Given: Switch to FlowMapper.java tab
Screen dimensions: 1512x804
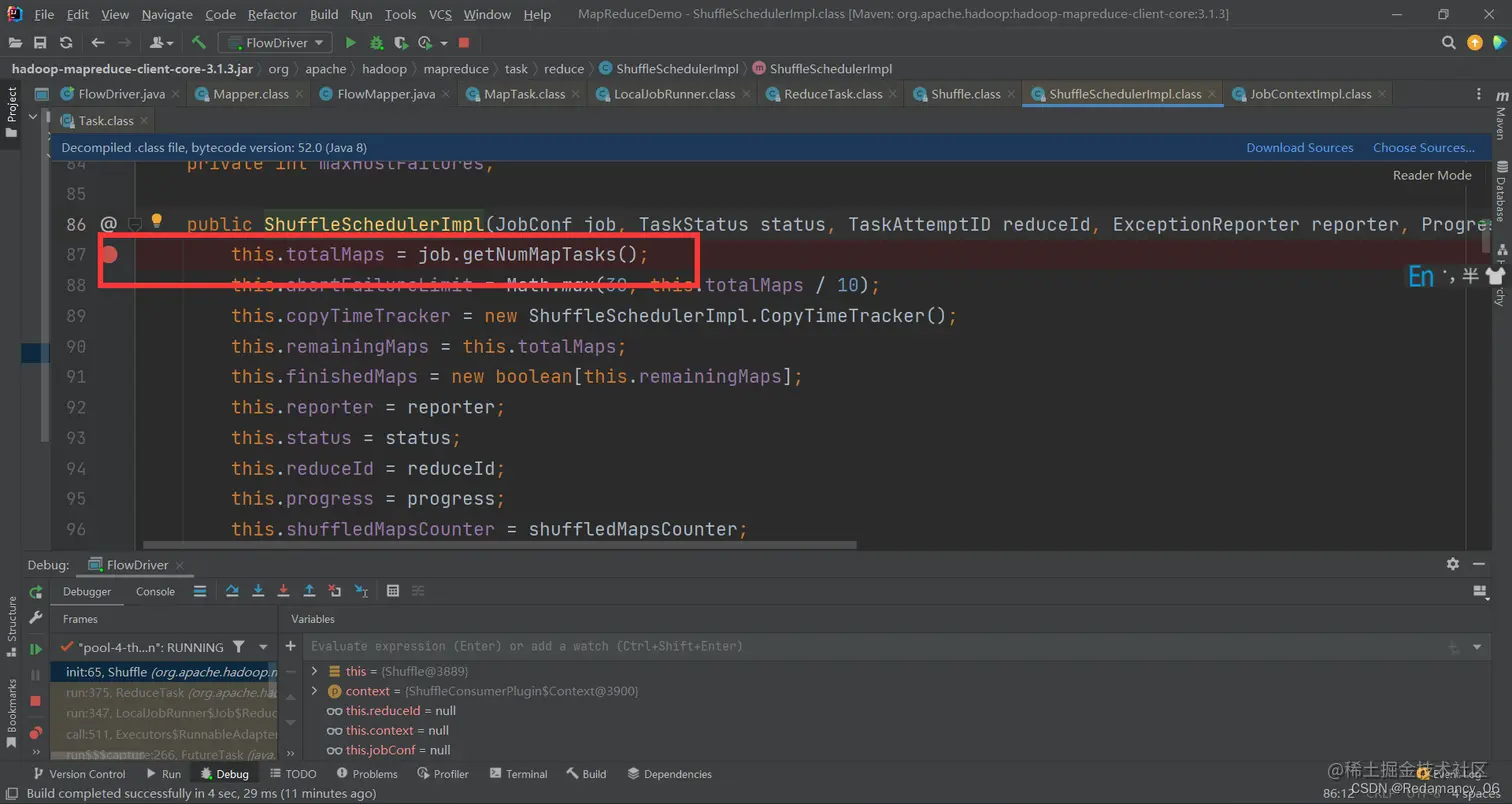Looking at the screenshot, I should (386, 94).
